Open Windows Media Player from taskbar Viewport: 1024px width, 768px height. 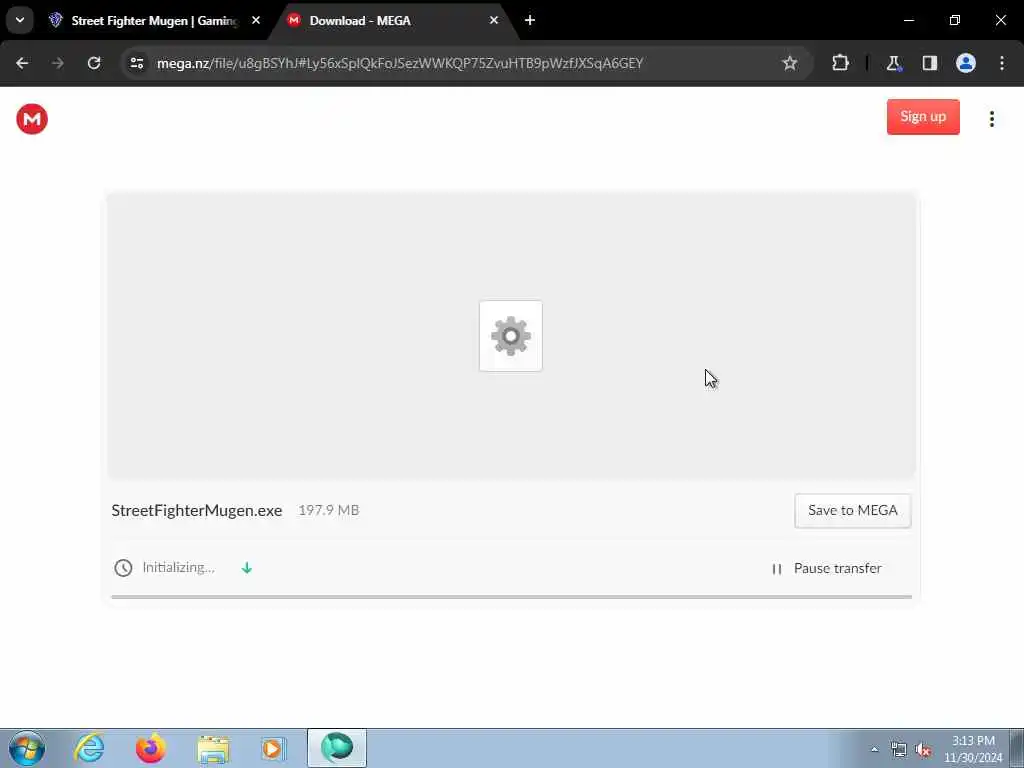274,748
